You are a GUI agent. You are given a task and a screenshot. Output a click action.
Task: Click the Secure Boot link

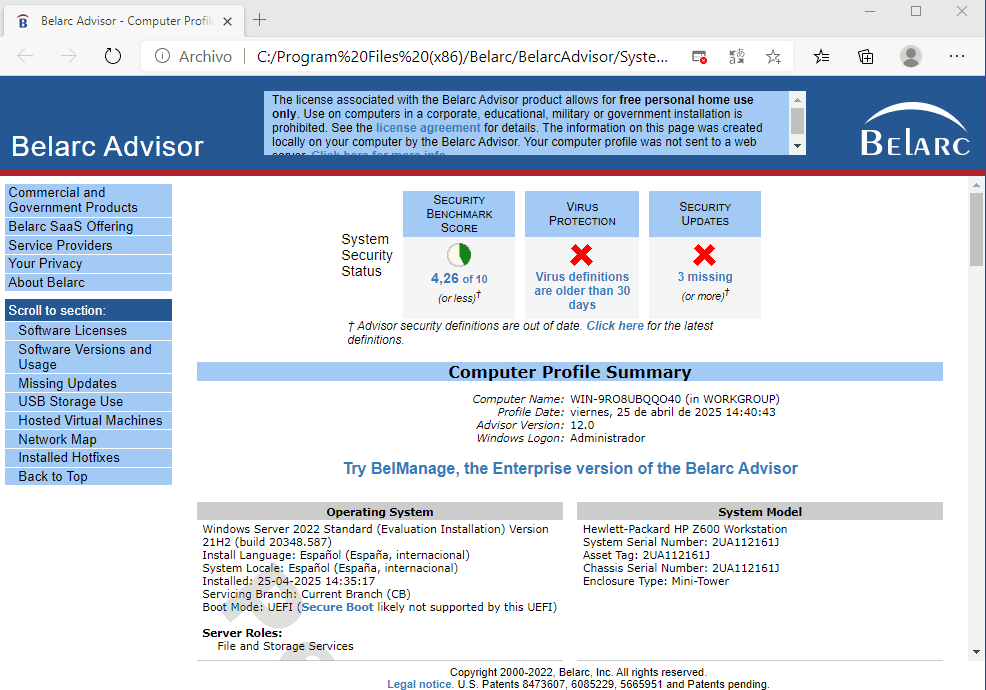point(336,607)
